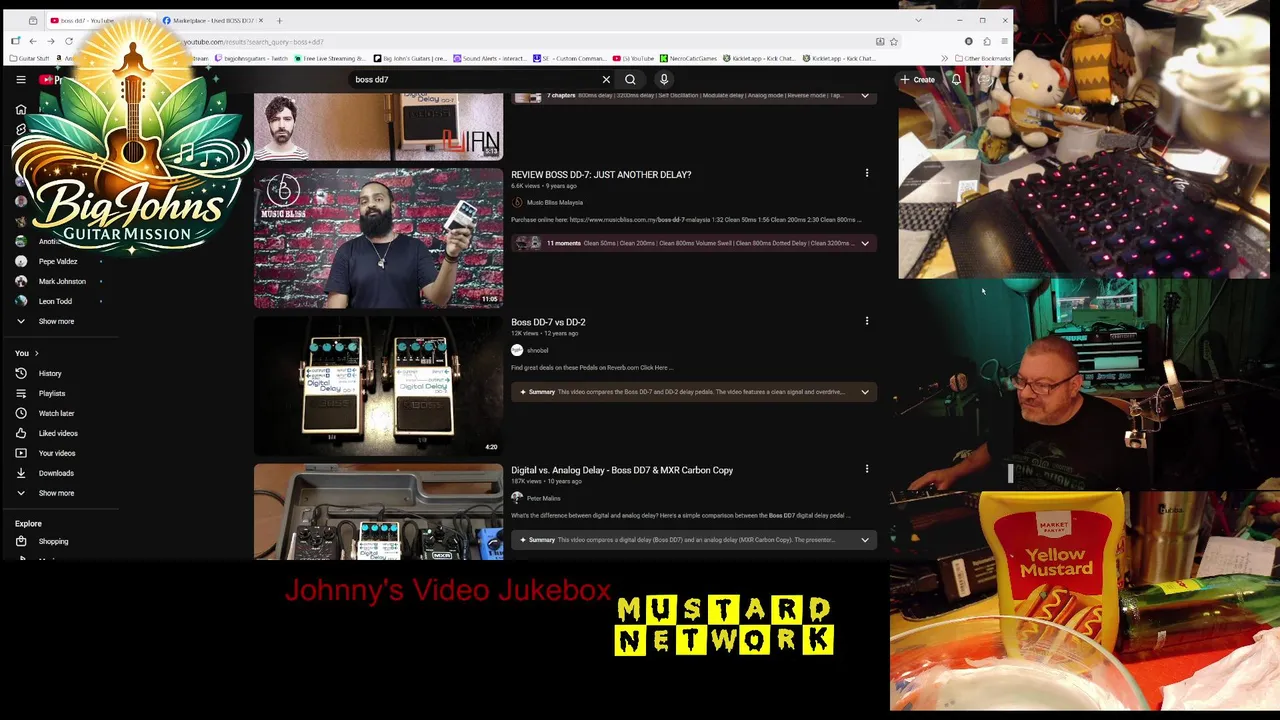Open a new browser tab with plus
This screenshot has height=720, width=1280.
[x=279, y=20]
